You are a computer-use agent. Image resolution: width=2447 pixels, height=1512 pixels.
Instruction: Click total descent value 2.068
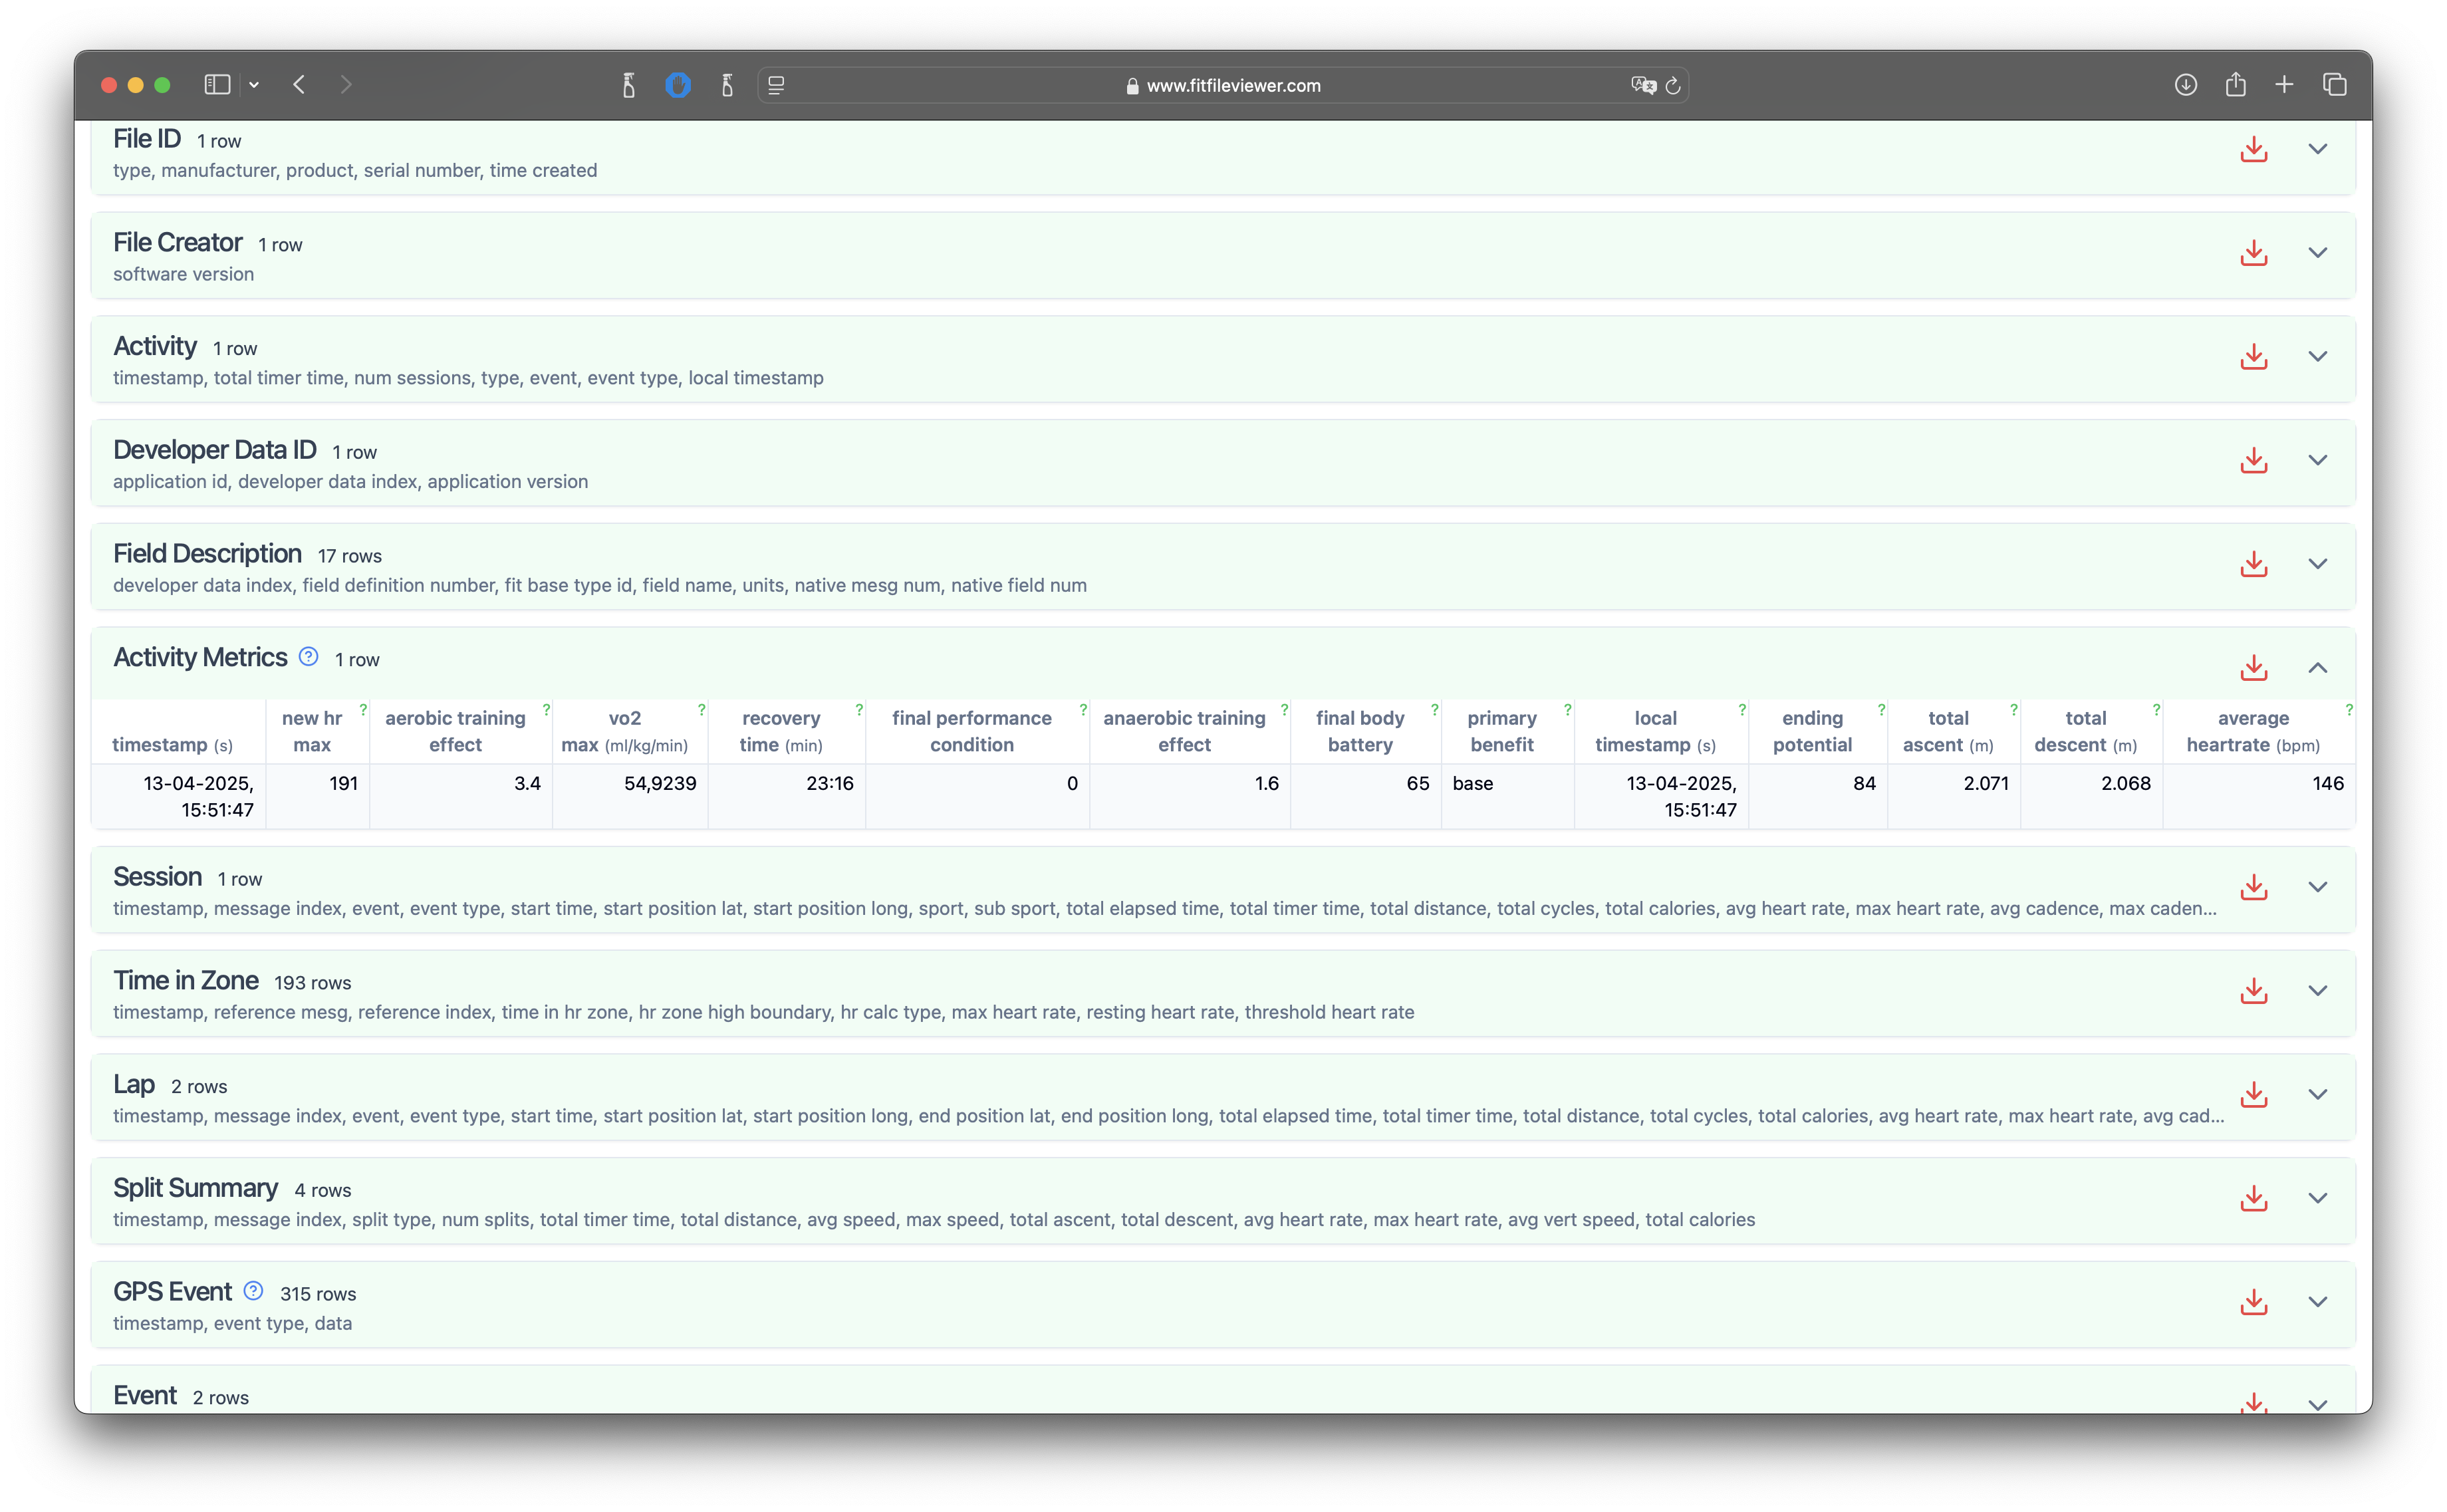tap(2125, 783)
